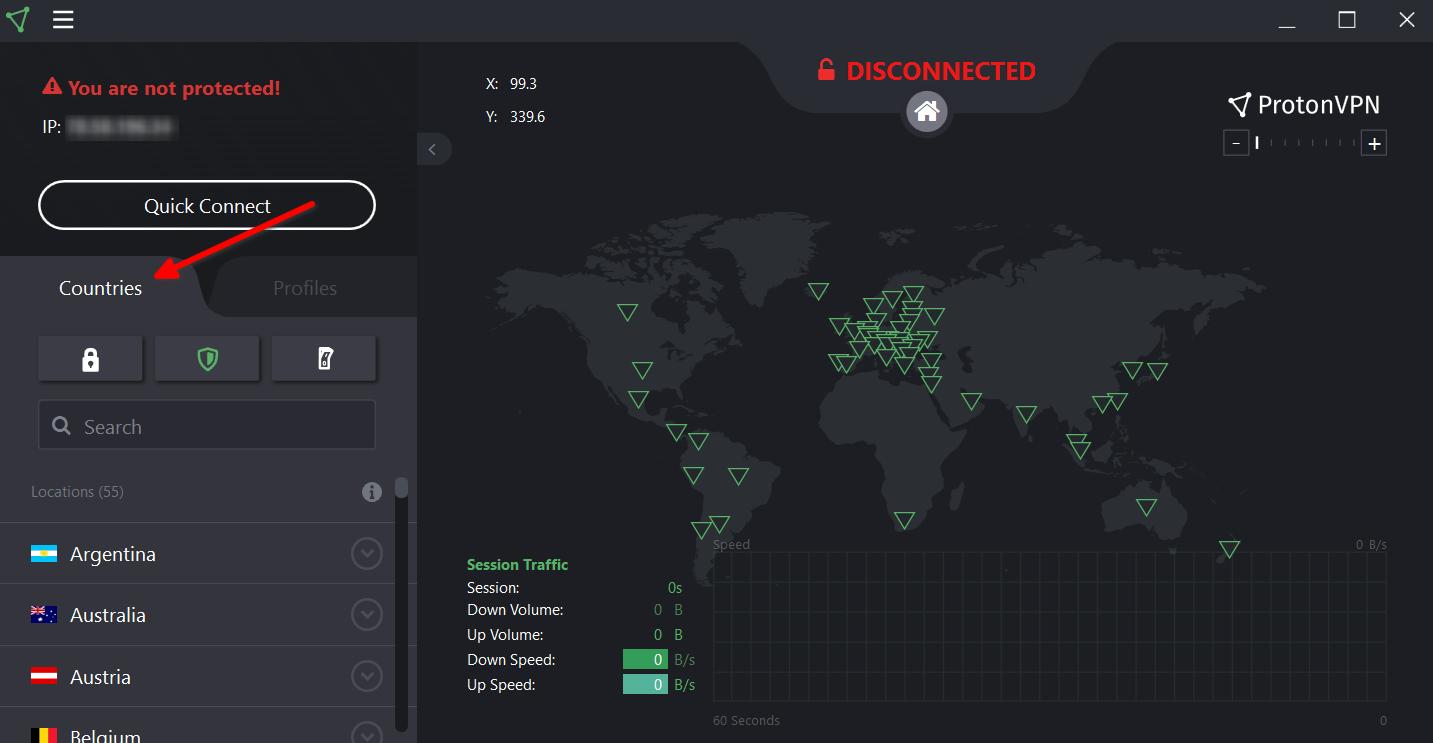Click the Argentina flag icon
Image resolution: width=1433 pixels, height=743 pixels.
click(x=44, y=554)
